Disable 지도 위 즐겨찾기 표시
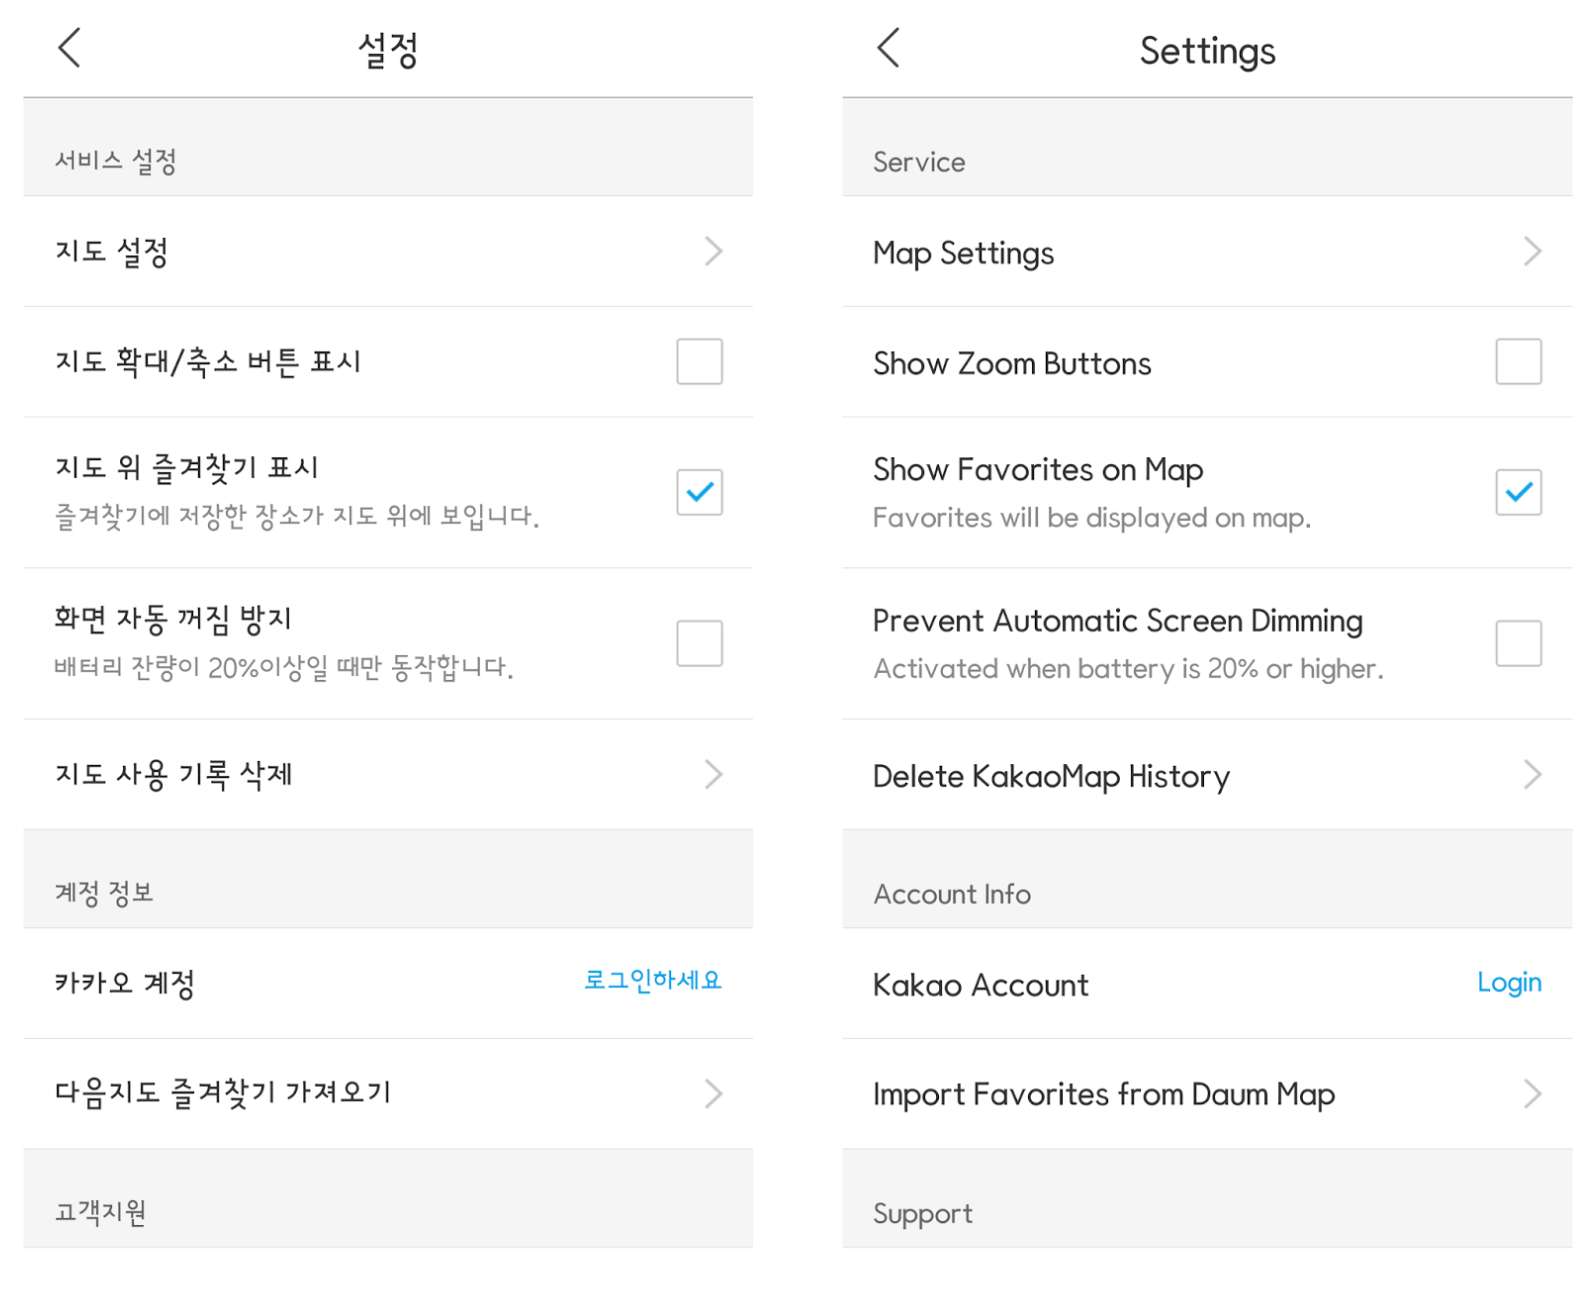The height and width of the screenshot is (1308, 1587). 699,491
